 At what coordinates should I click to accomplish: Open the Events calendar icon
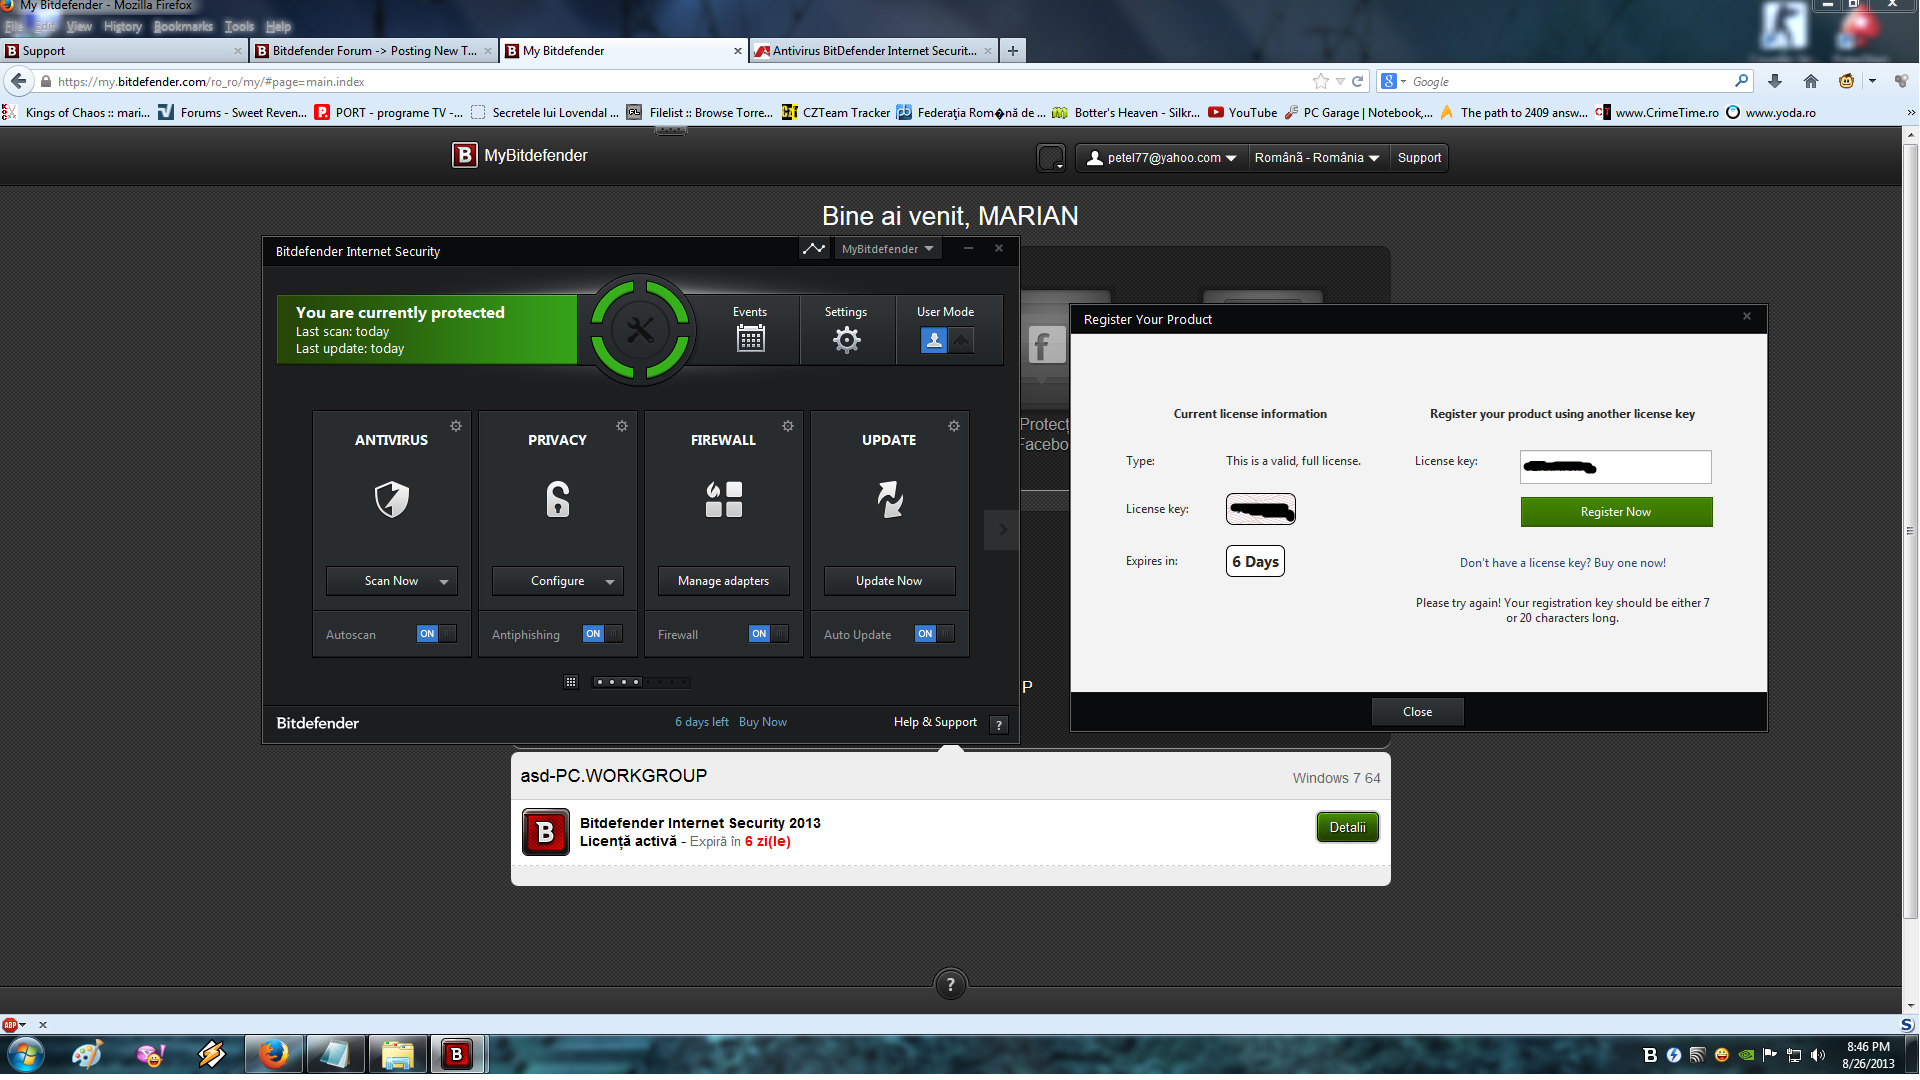pyautogui.click(x=750, y=340)
